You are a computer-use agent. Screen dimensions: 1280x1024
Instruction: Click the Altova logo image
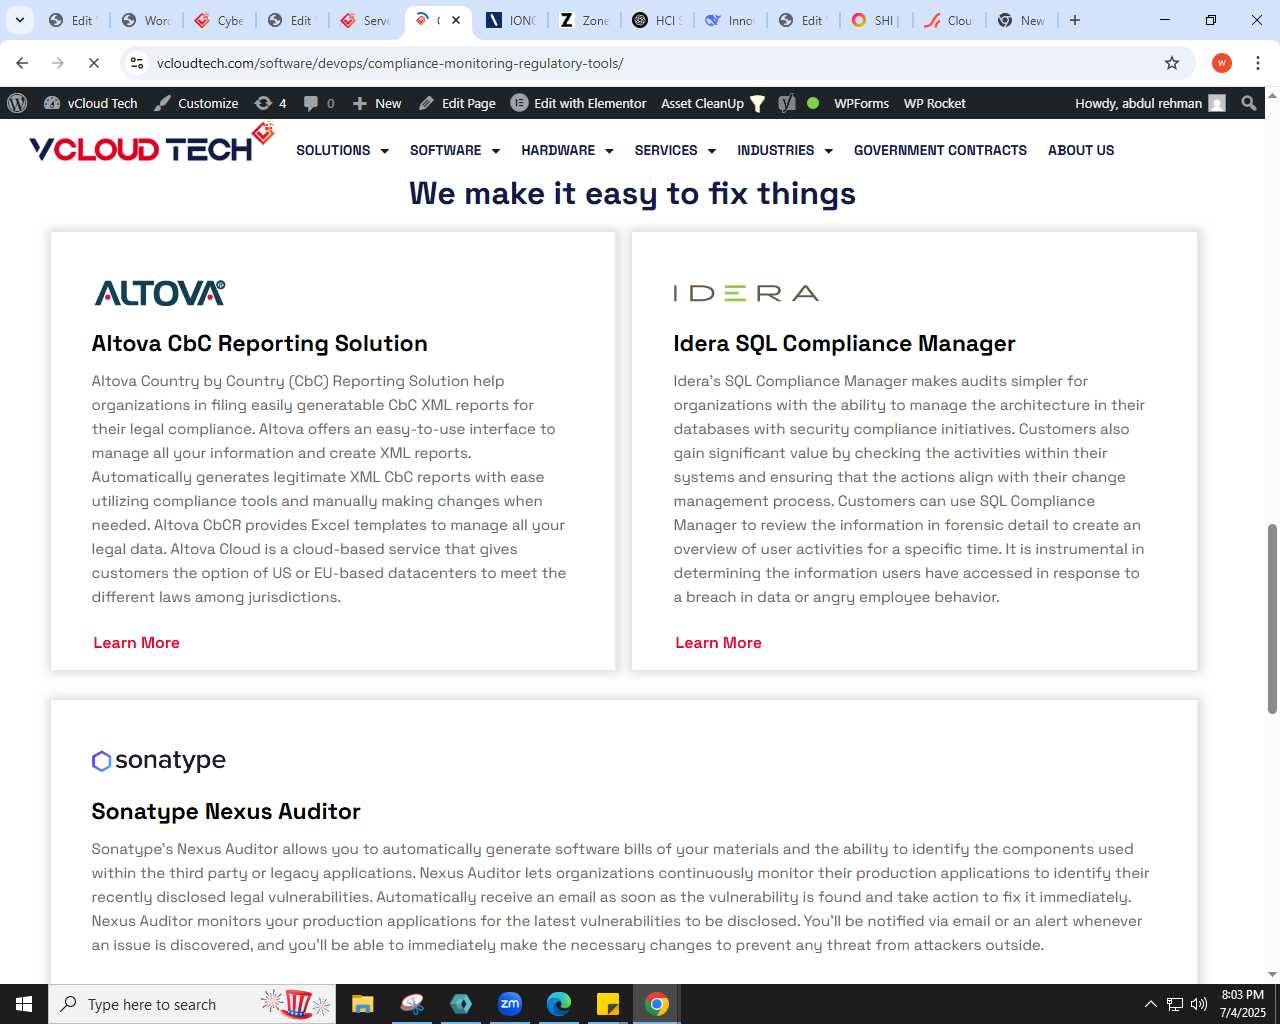point(160,293)
